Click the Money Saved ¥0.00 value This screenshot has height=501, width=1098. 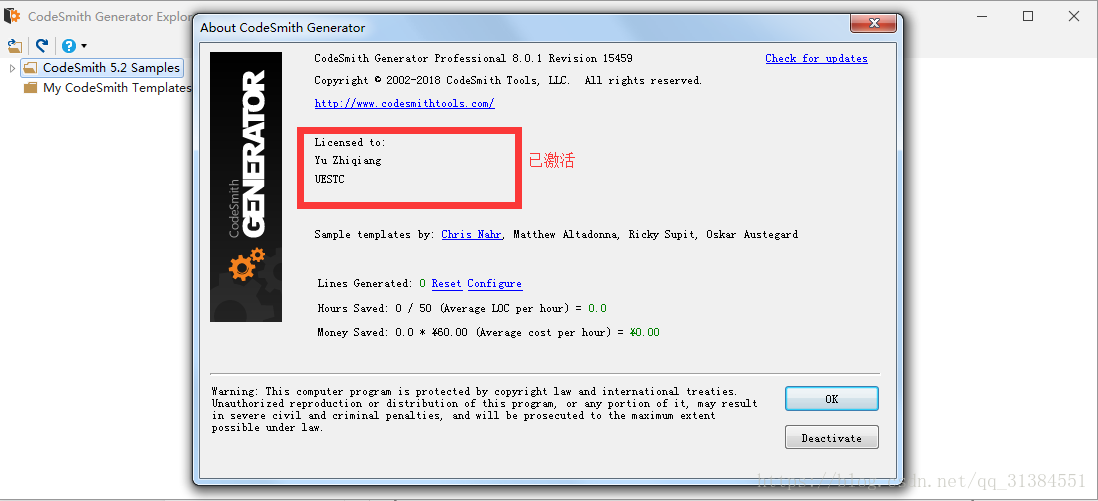(x=644, y=332)
